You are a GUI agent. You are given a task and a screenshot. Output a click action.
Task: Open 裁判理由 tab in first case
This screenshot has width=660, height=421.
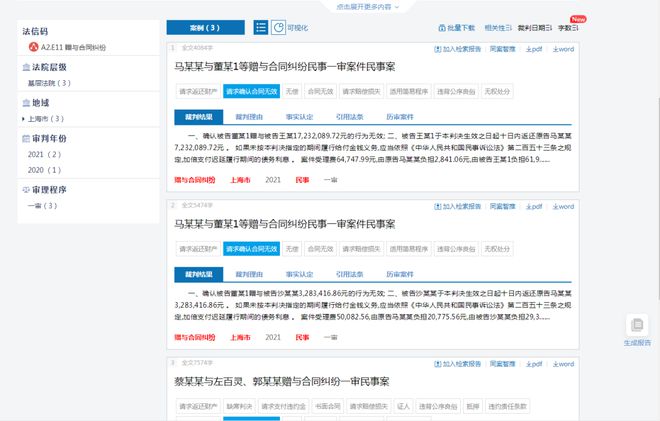(249, 117)
